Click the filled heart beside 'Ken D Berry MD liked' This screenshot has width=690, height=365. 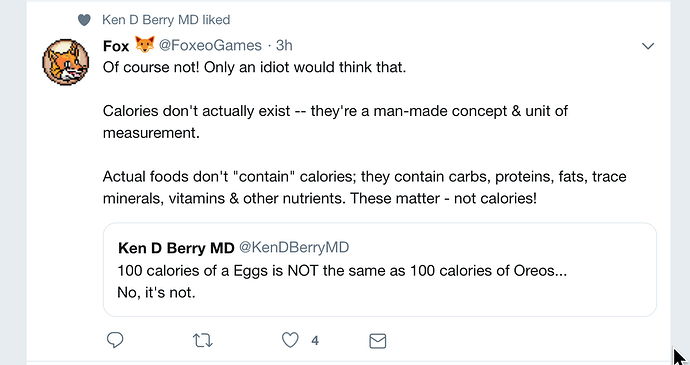click(84, 20)
